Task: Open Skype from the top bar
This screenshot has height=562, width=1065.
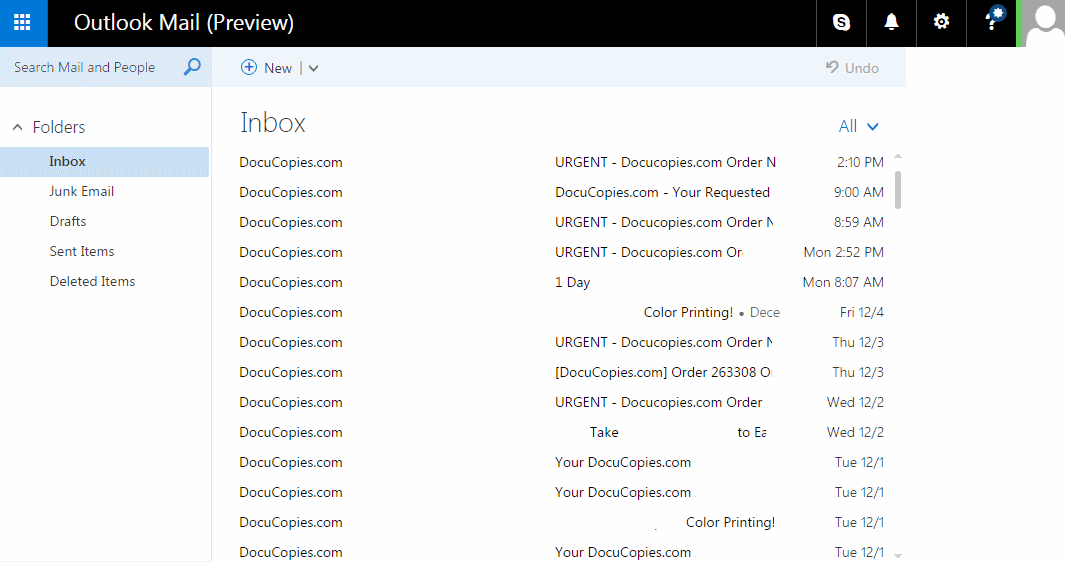Action: click(841, 22)
